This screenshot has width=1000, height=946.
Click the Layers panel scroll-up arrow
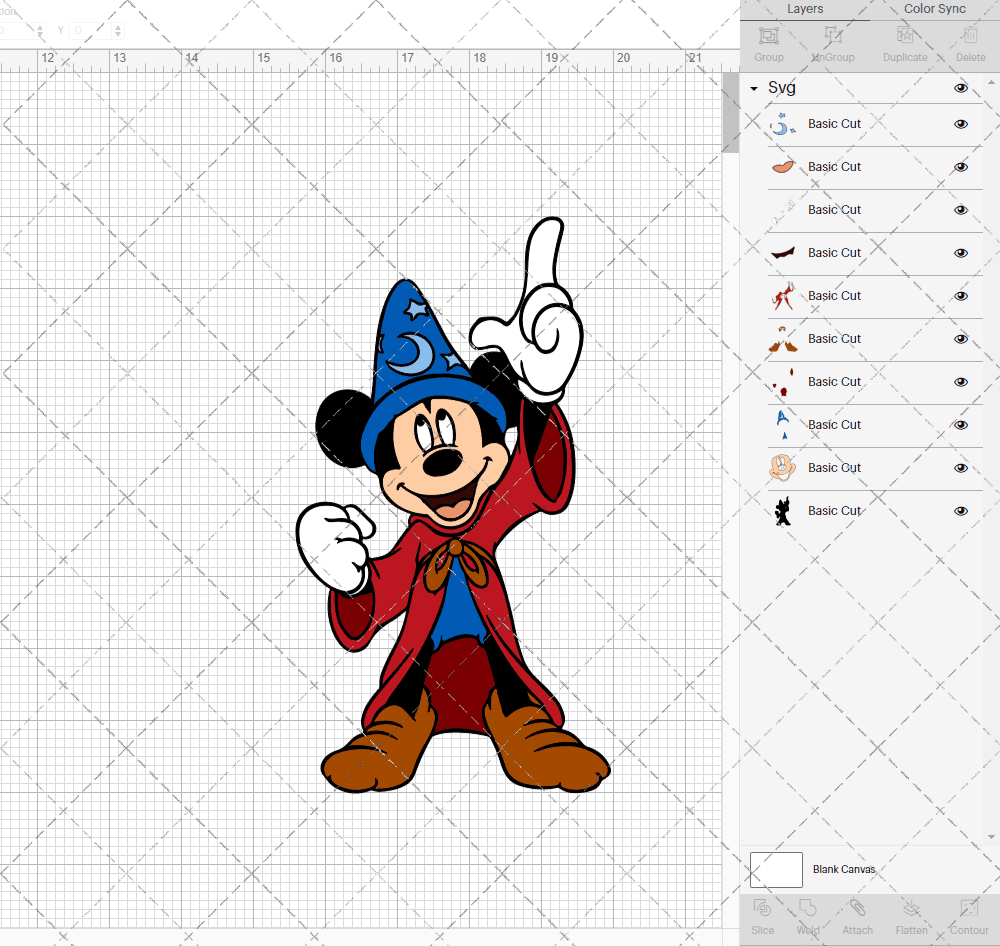click(990, 84)
